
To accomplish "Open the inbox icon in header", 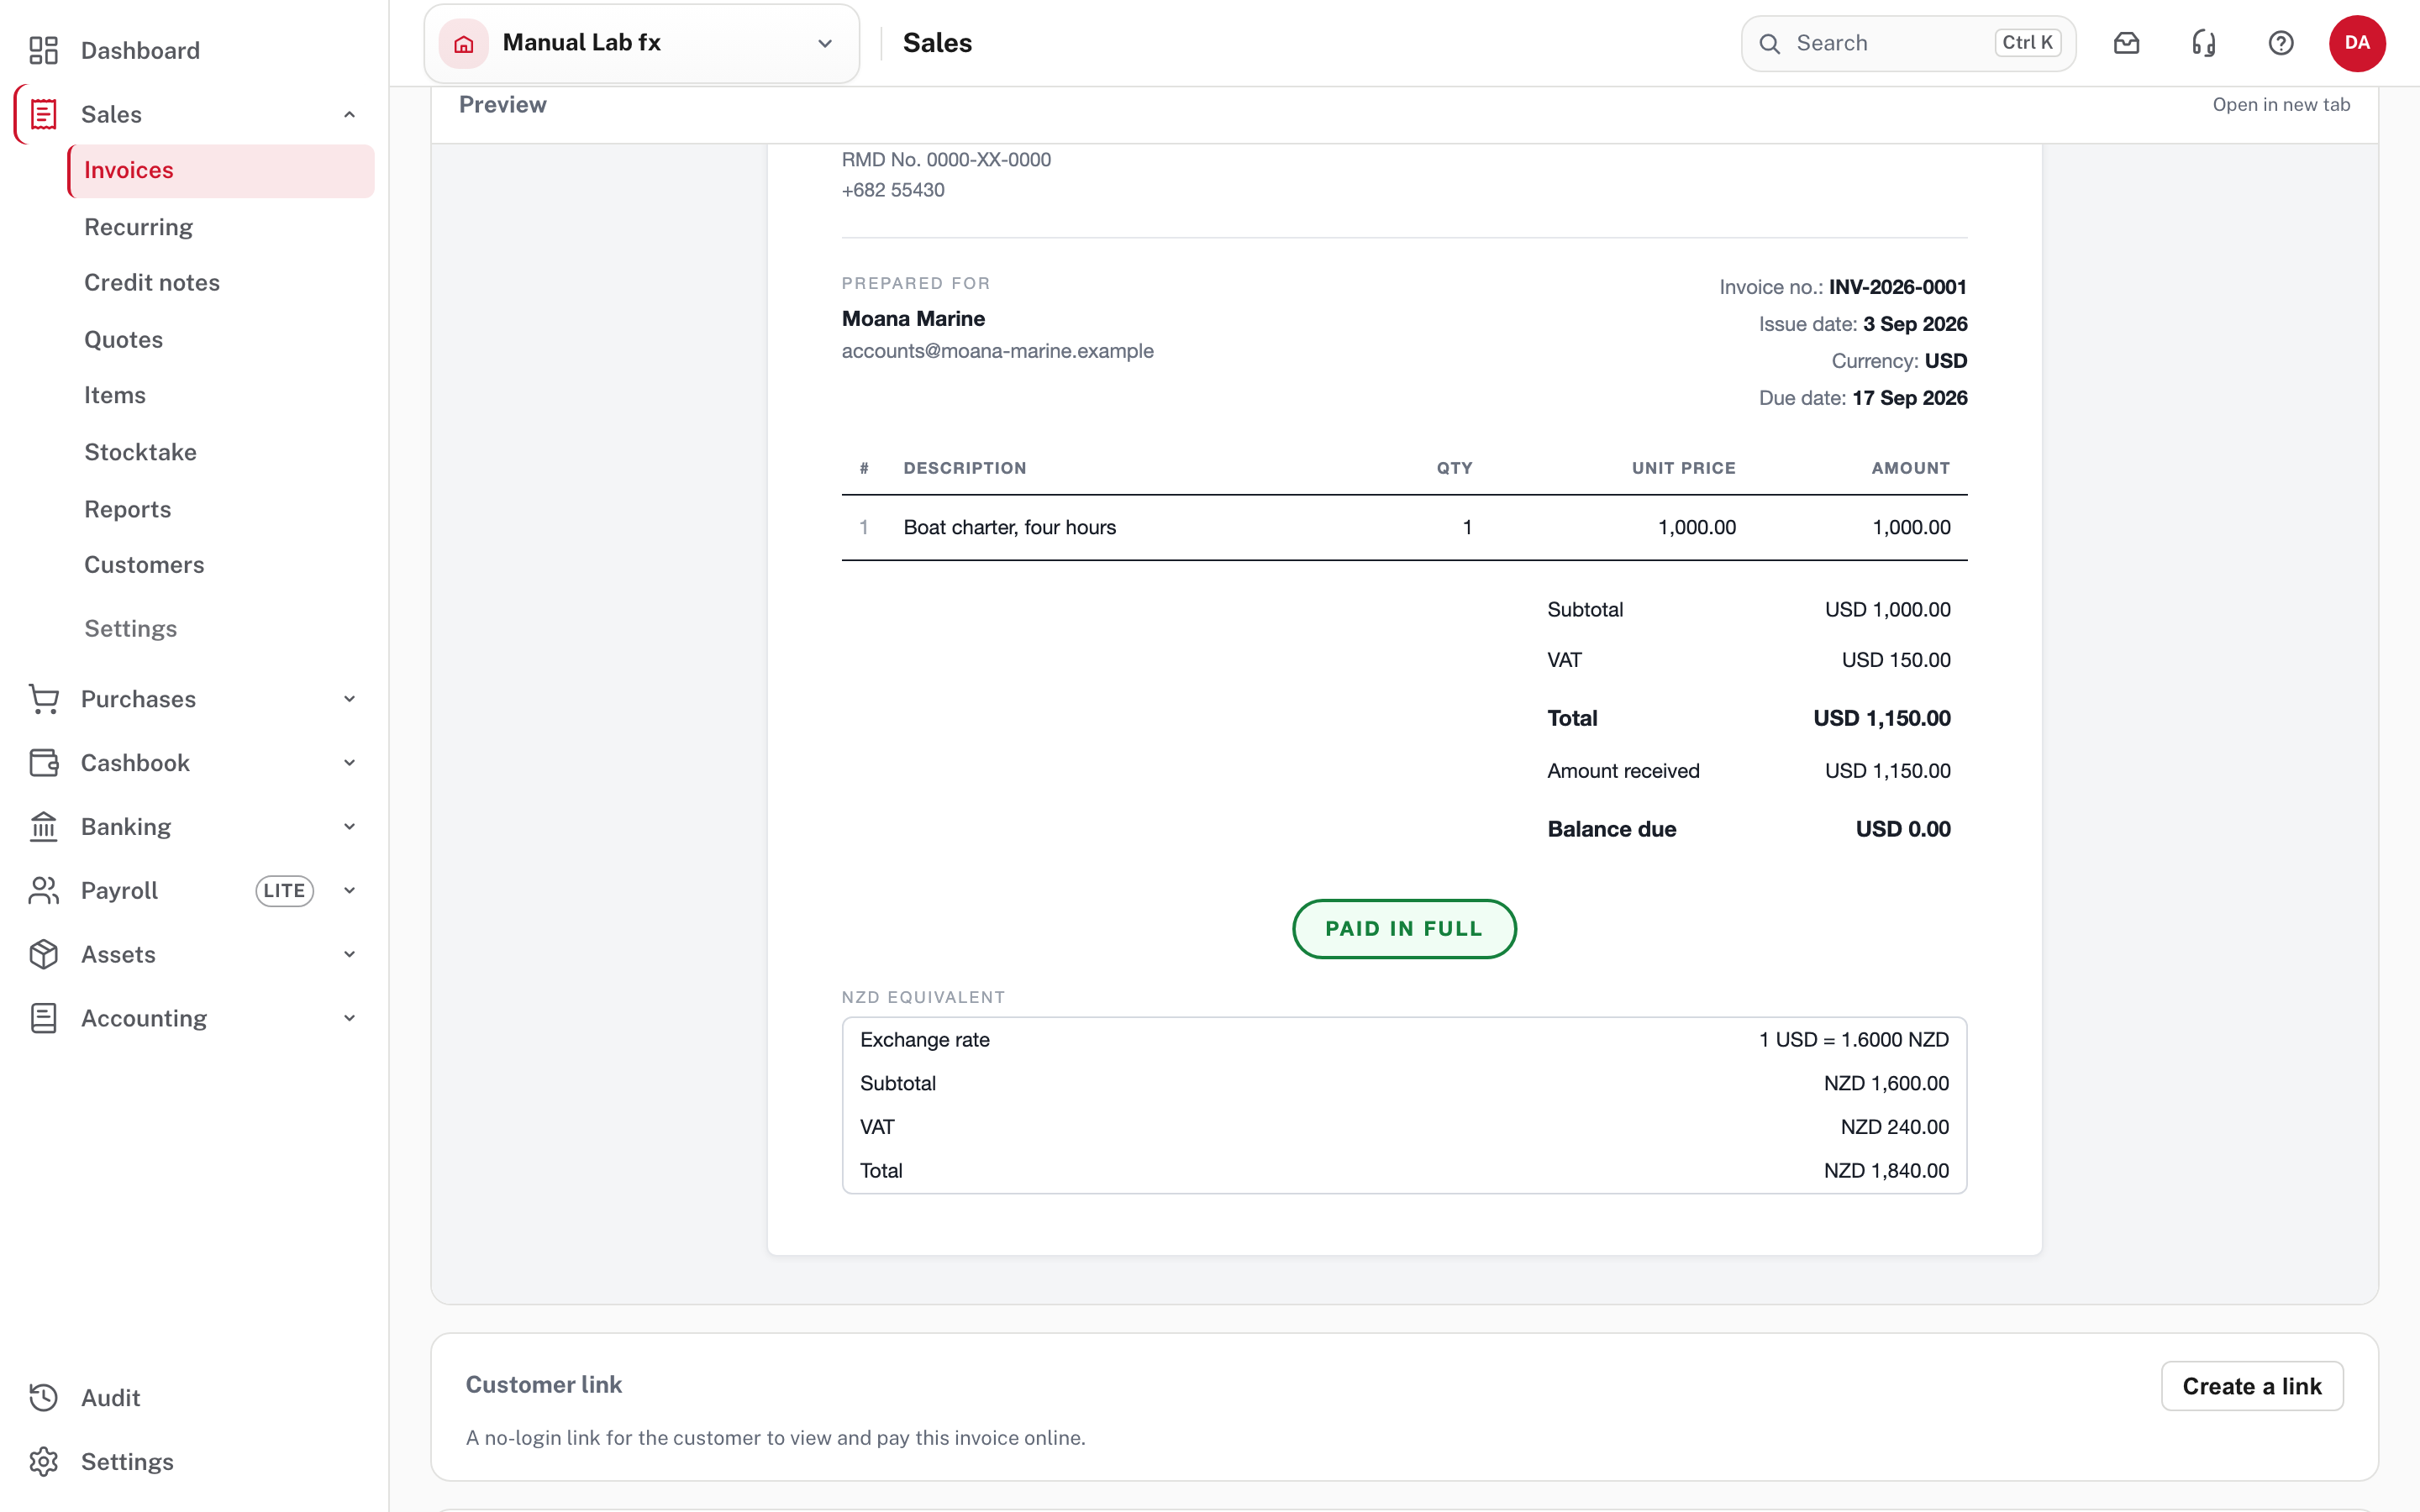I will pos(2126,43).
